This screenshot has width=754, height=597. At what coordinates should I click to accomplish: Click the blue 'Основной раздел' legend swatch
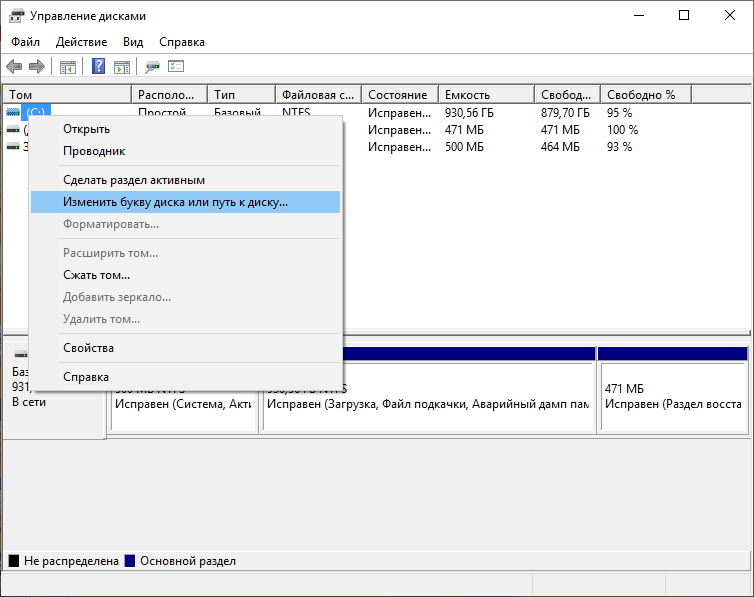130,561
